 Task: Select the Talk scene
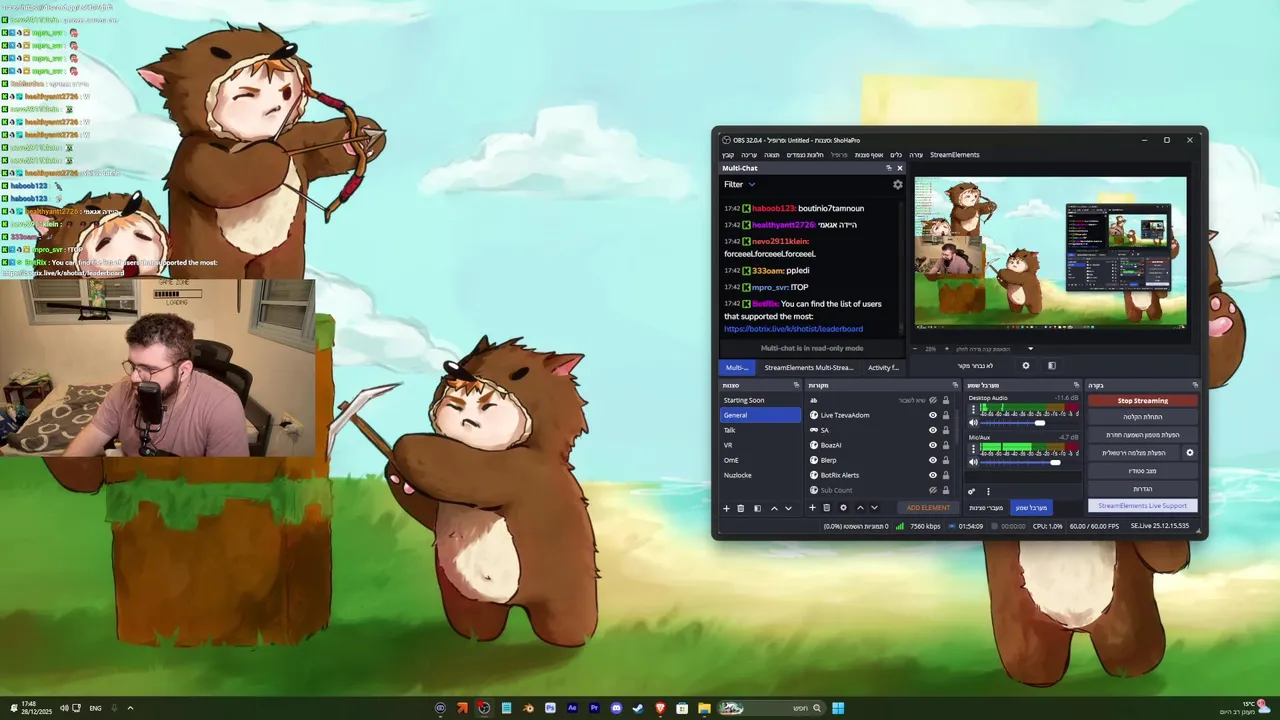click(x=761, y=430)
